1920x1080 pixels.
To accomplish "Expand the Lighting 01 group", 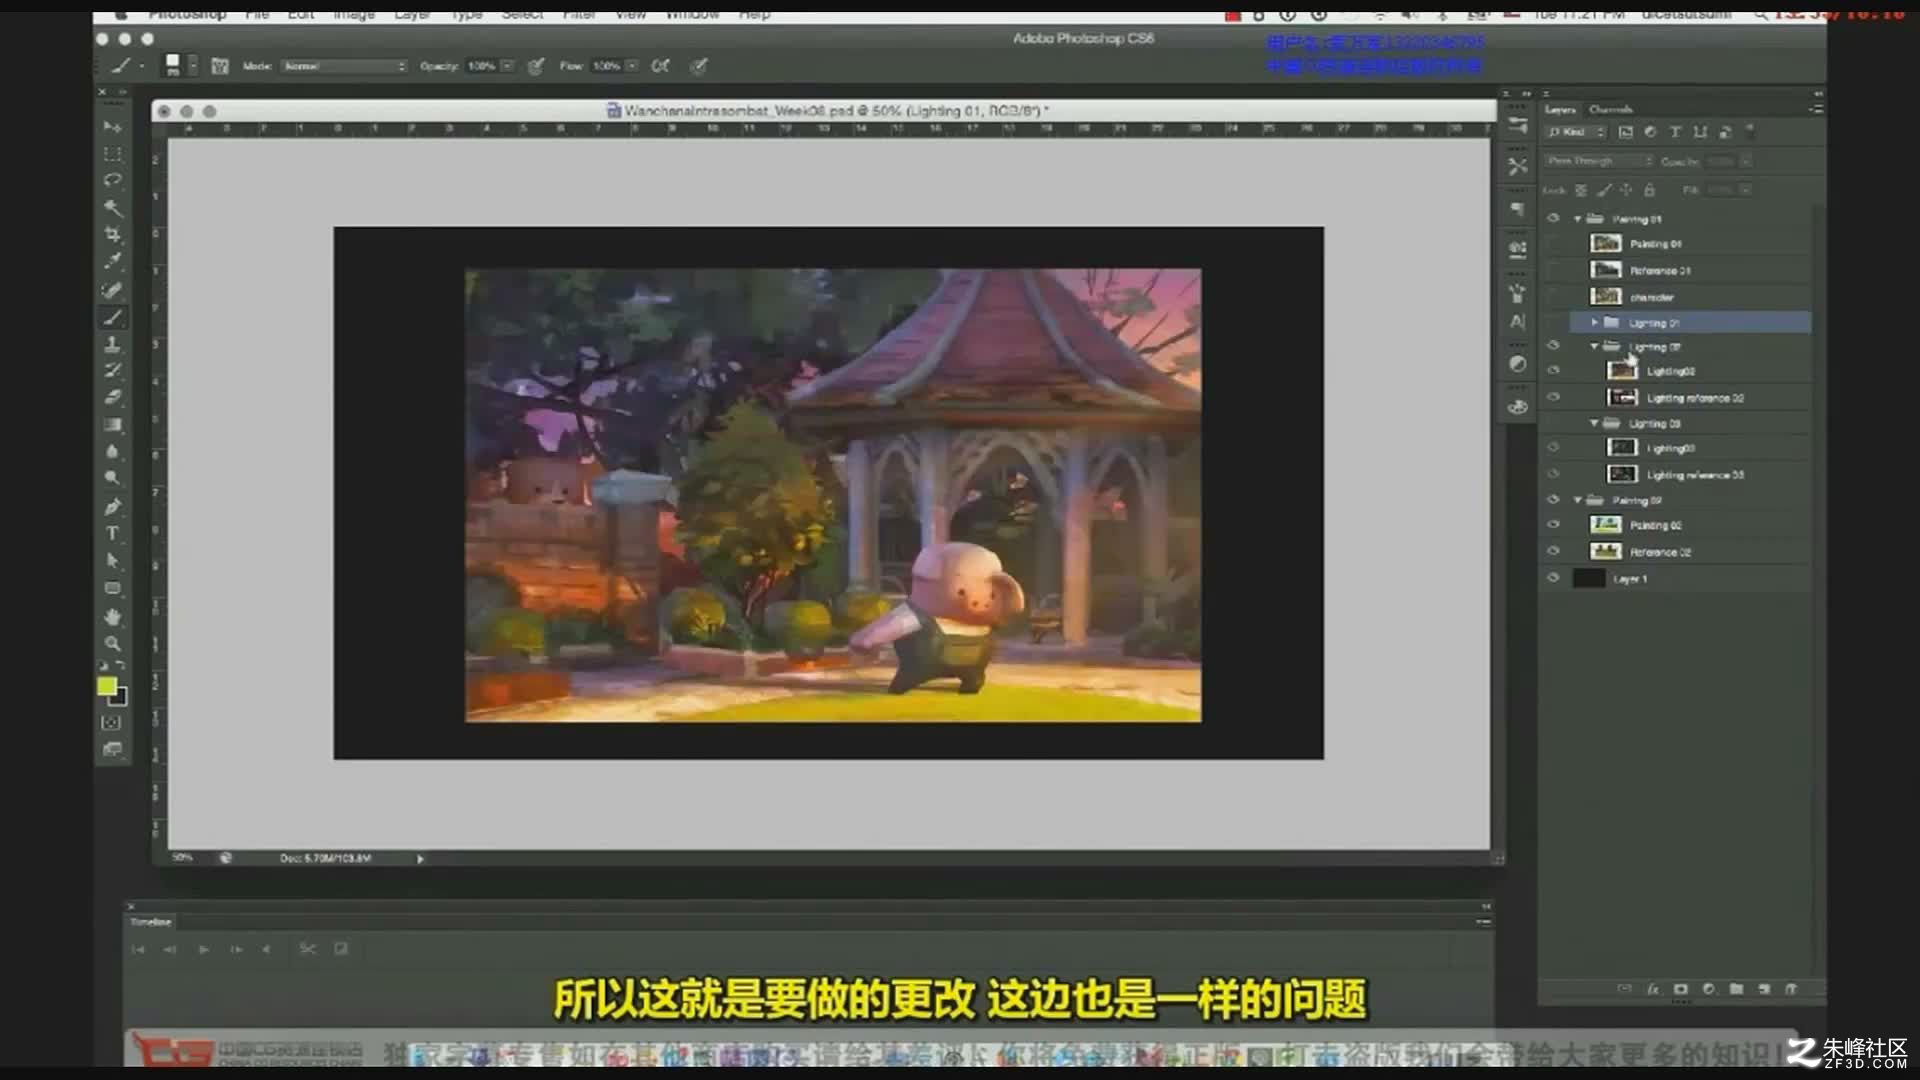I will (1595, 322).
